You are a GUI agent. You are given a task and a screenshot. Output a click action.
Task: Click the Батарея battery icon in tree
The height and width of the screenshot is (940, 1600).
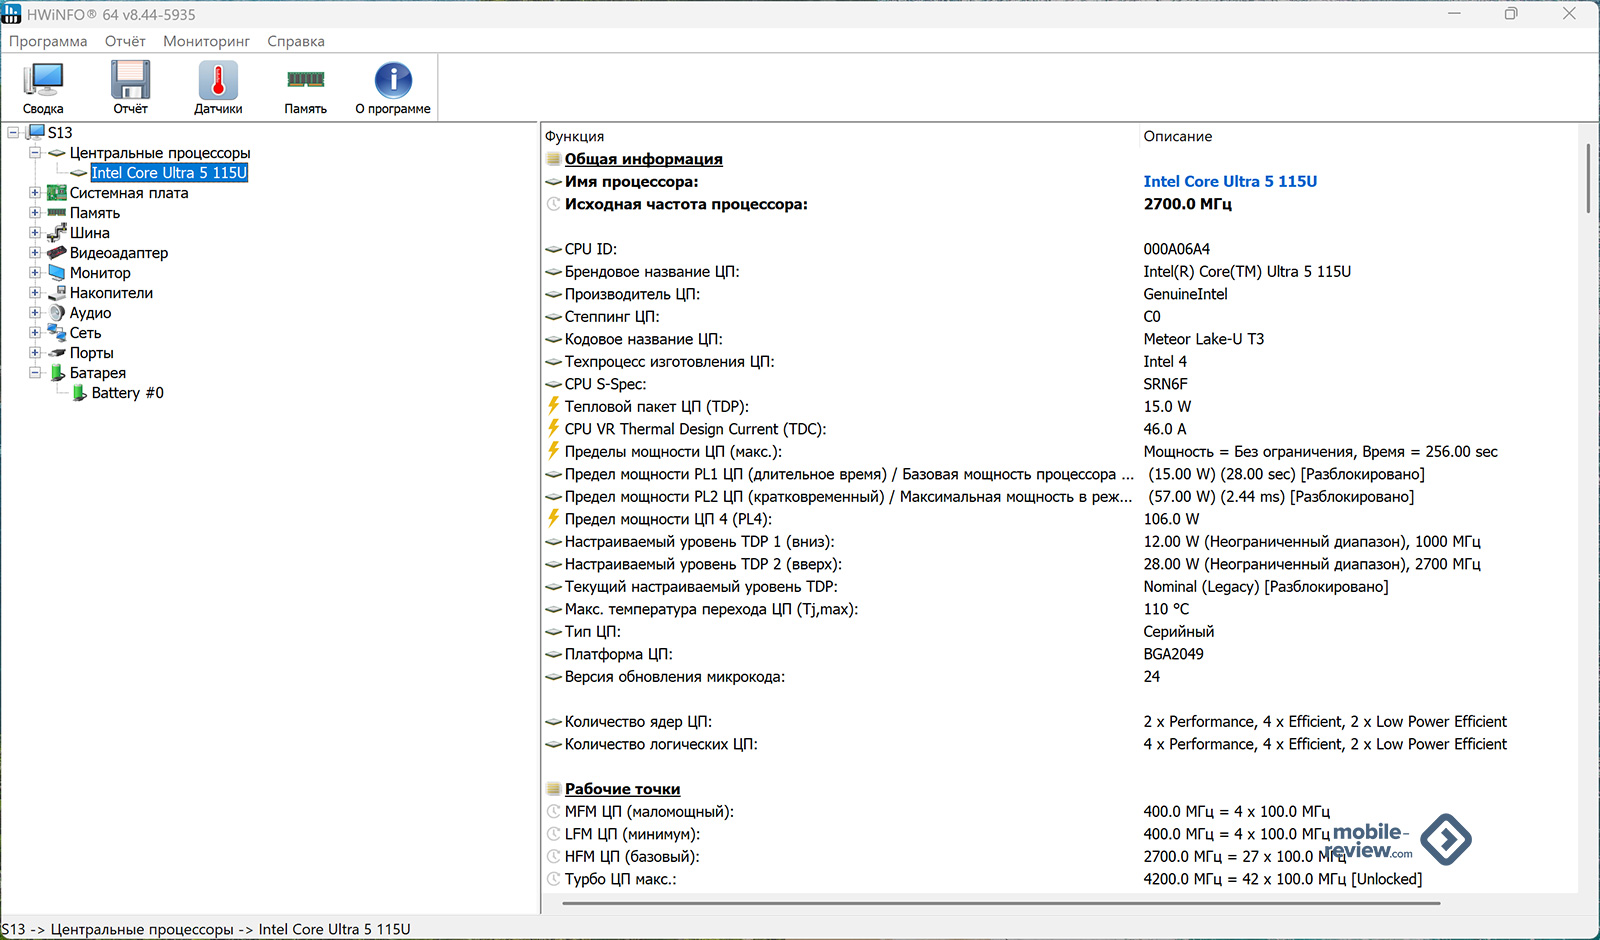[57, 373]
